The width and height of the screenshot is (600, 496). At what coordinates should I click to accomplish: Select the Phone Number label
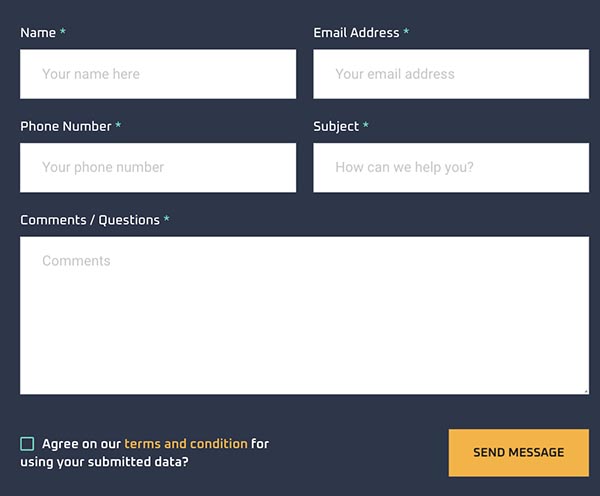[66, 127]
